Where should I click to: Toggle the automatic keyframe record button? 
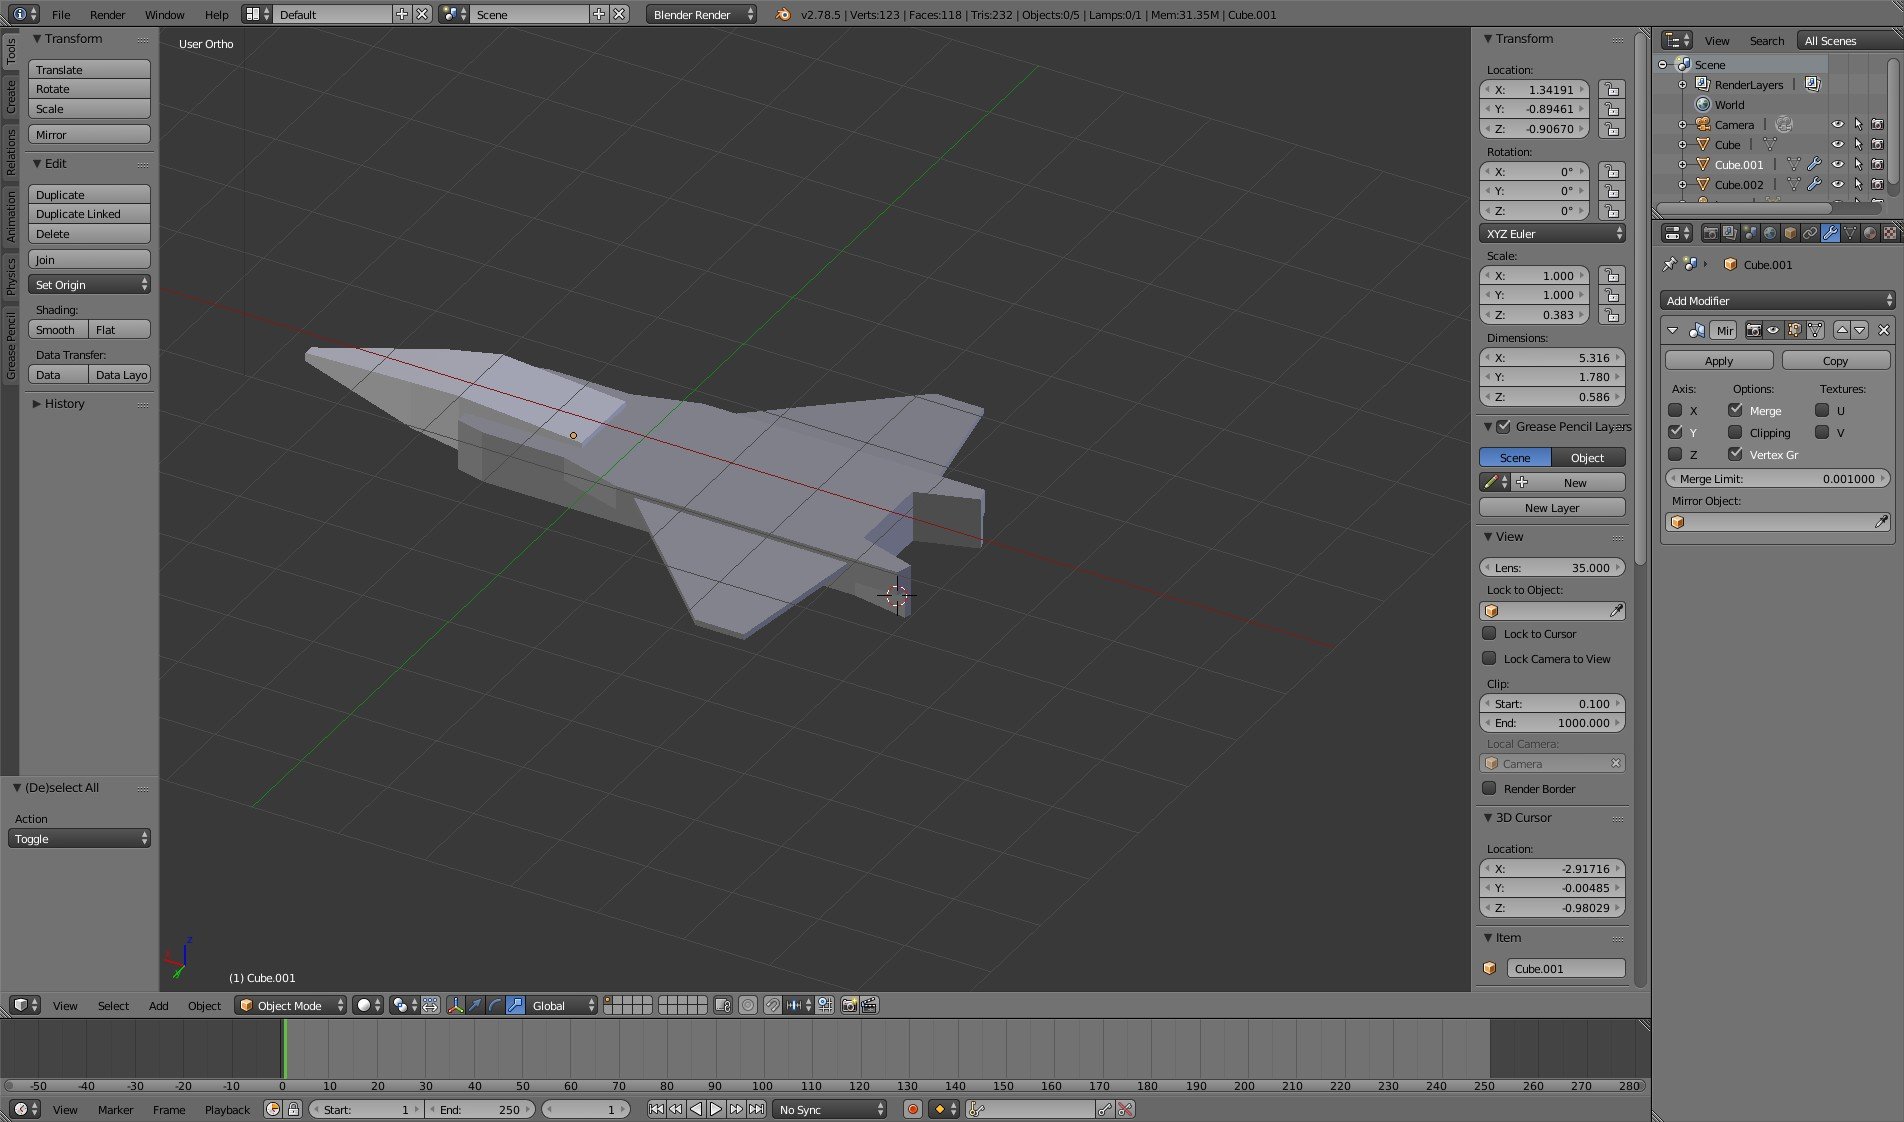(912, 1109)
